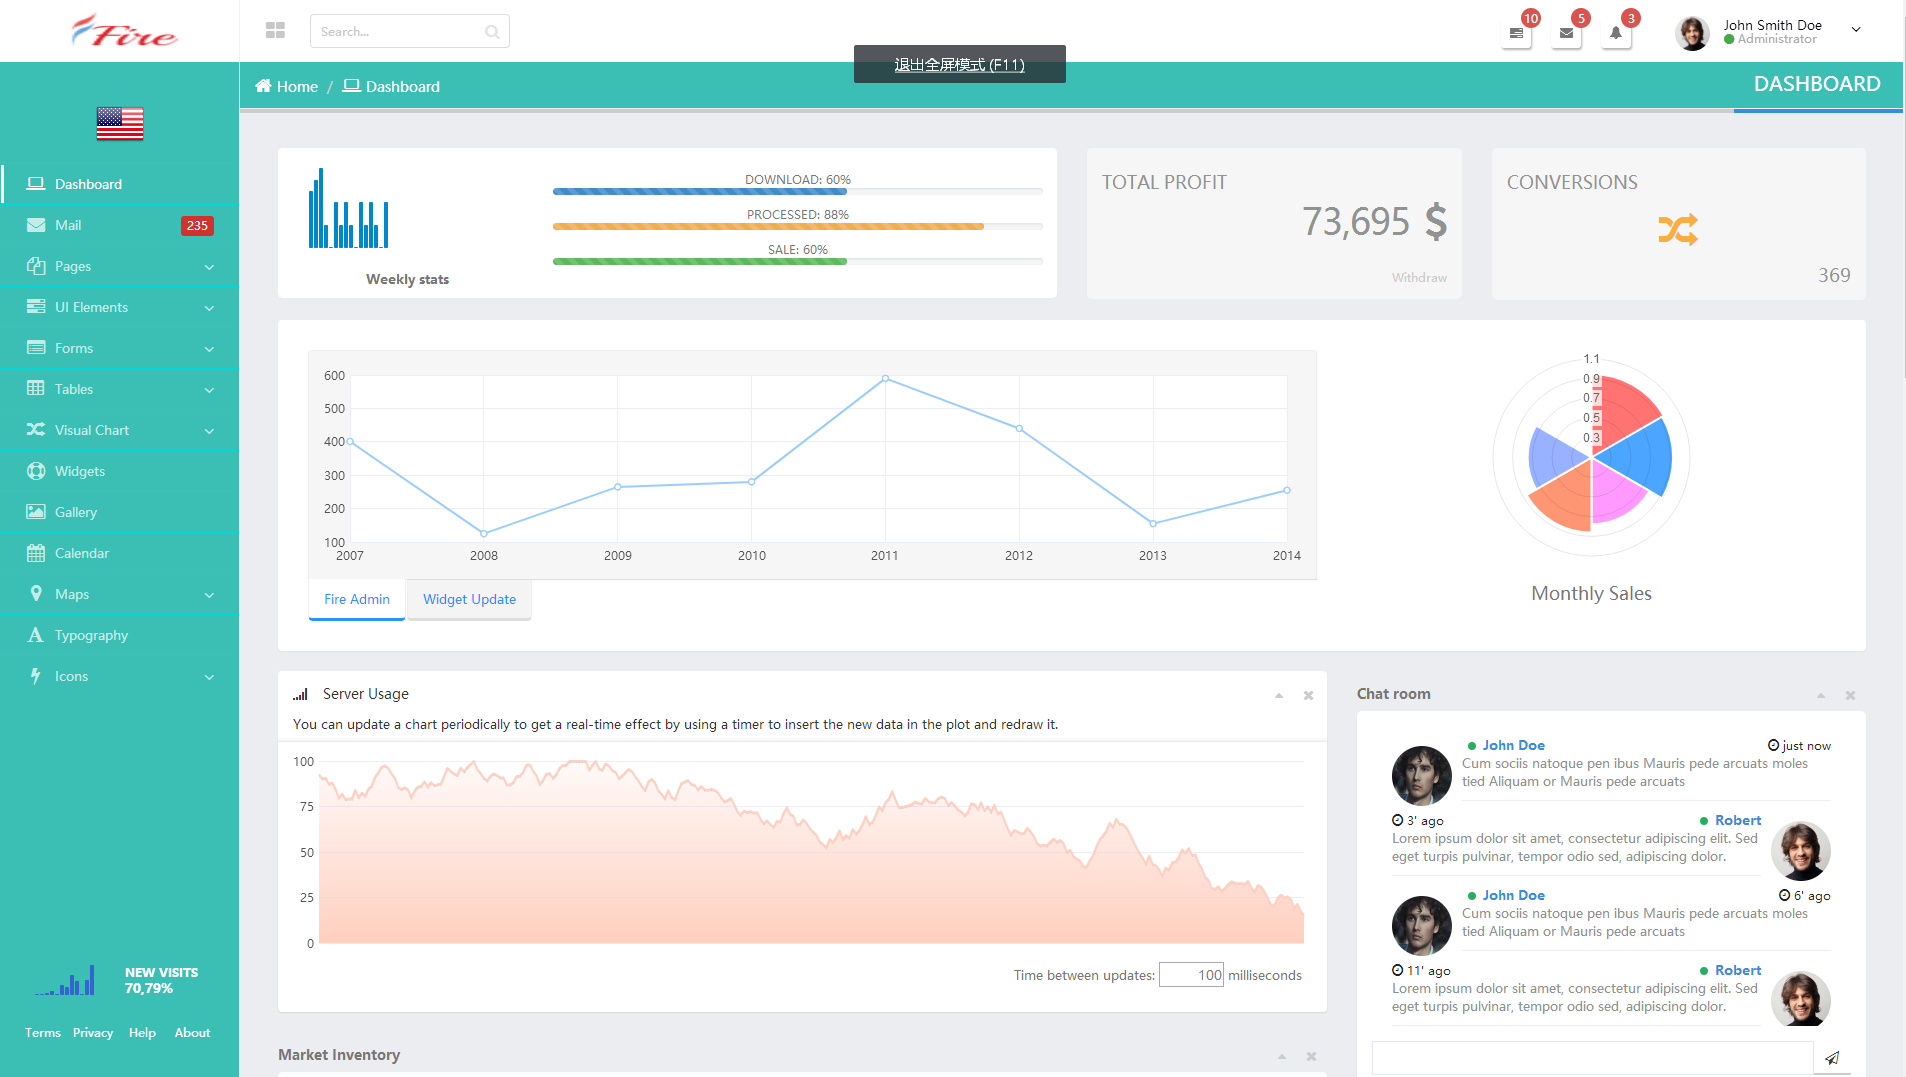Click Robert's name in 3' ago message
The width and height of the screenshot is (1906, 1077).
click(1738, 820)
